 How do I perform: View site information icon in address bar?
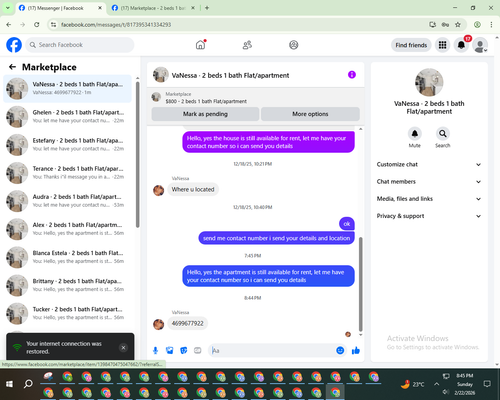tap(53, 24)
